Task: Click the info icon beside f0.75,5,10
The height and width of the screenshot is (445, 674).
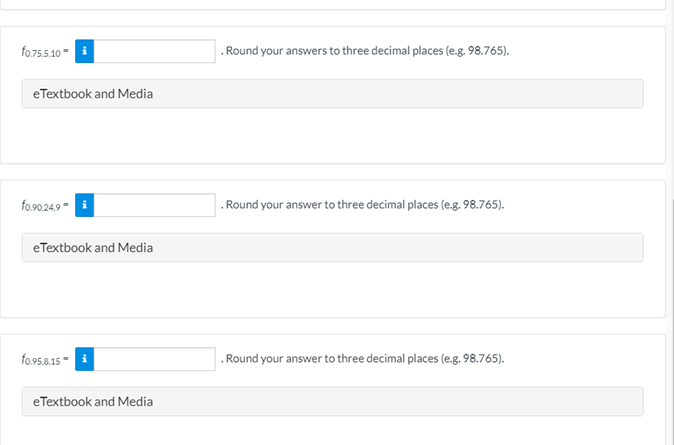Action: [x=86, y=51]
